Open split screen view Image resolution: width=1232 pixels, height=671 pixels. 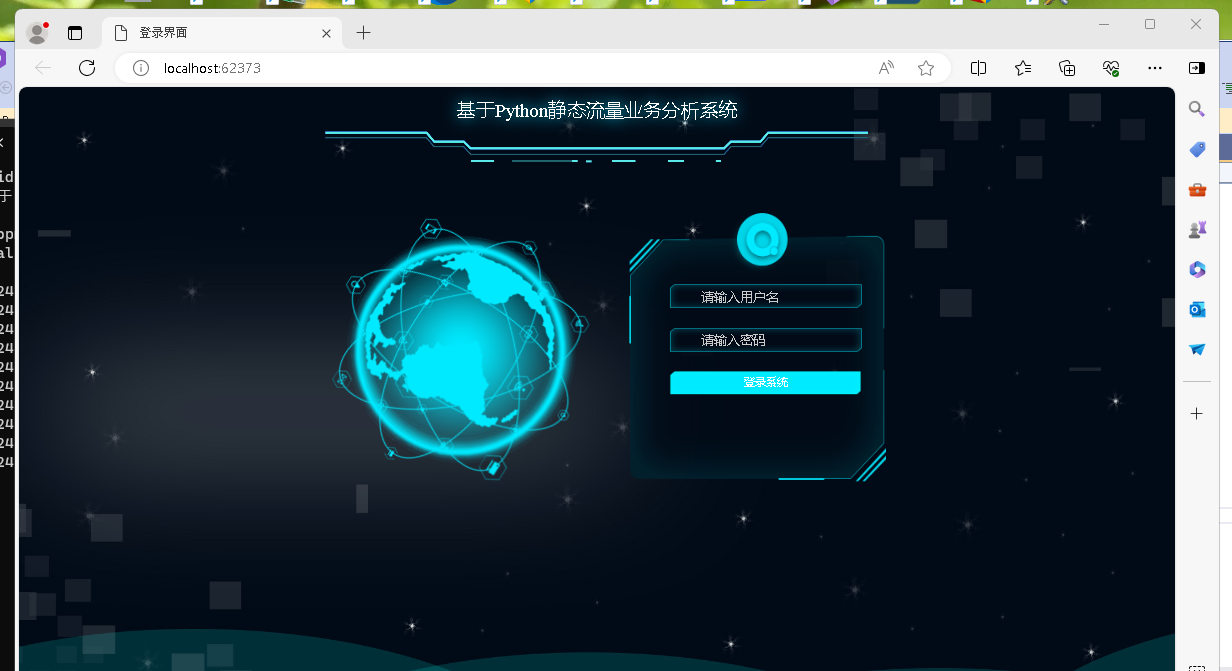tap(979, 68)
